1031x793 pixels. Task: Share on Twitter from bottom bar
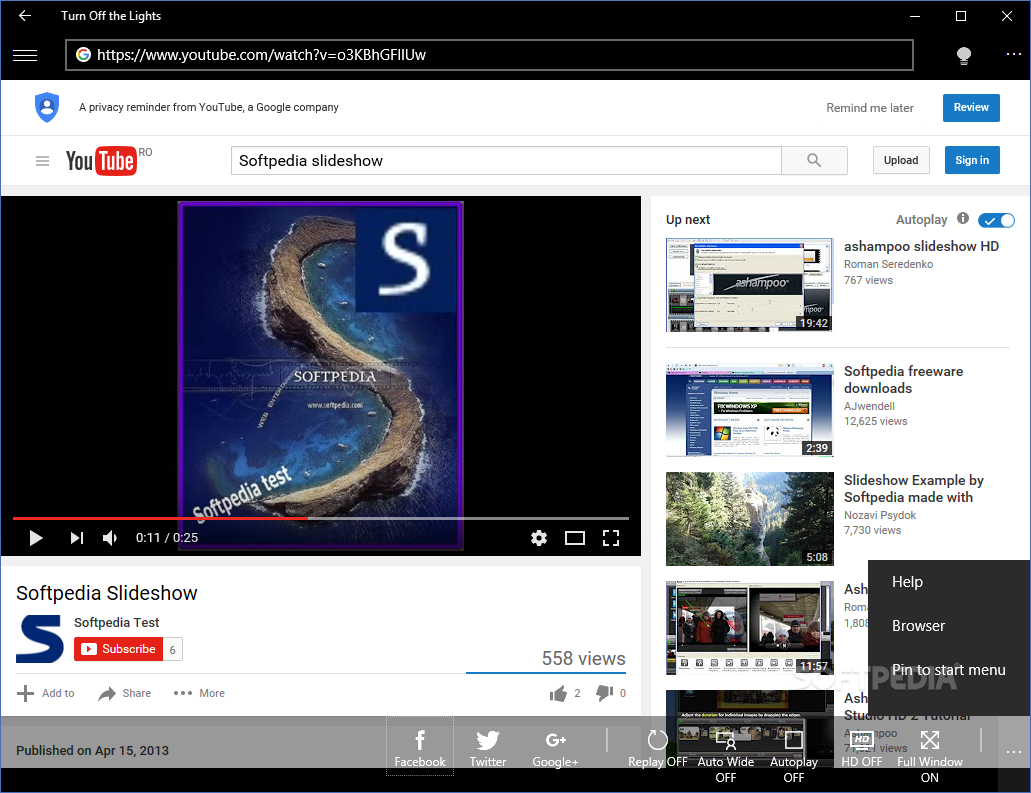(487, 746)
